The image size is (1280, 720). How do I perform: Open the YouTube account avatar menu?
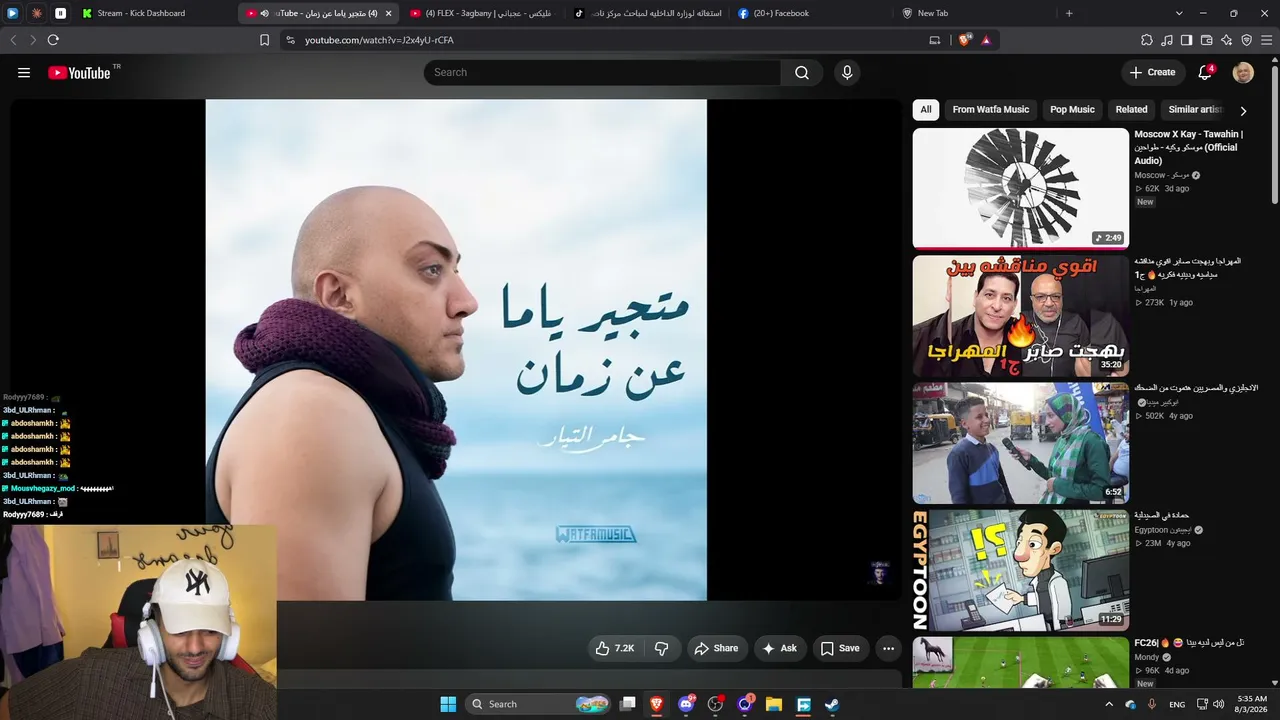tap(1243, 72)
